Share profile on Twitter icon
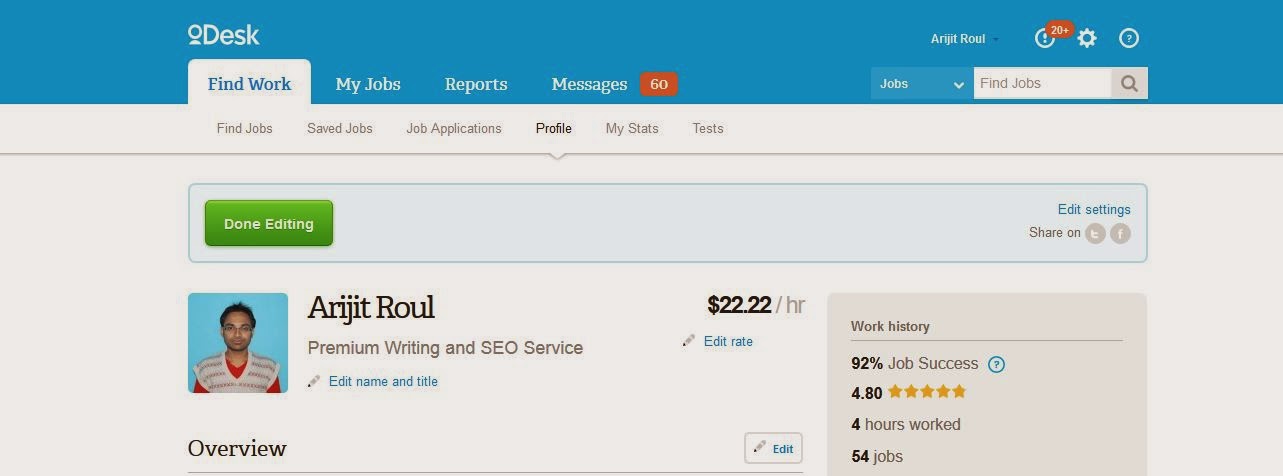Image resolution: width=1283 pixels, height=476 pixels. pos(1096,234)
